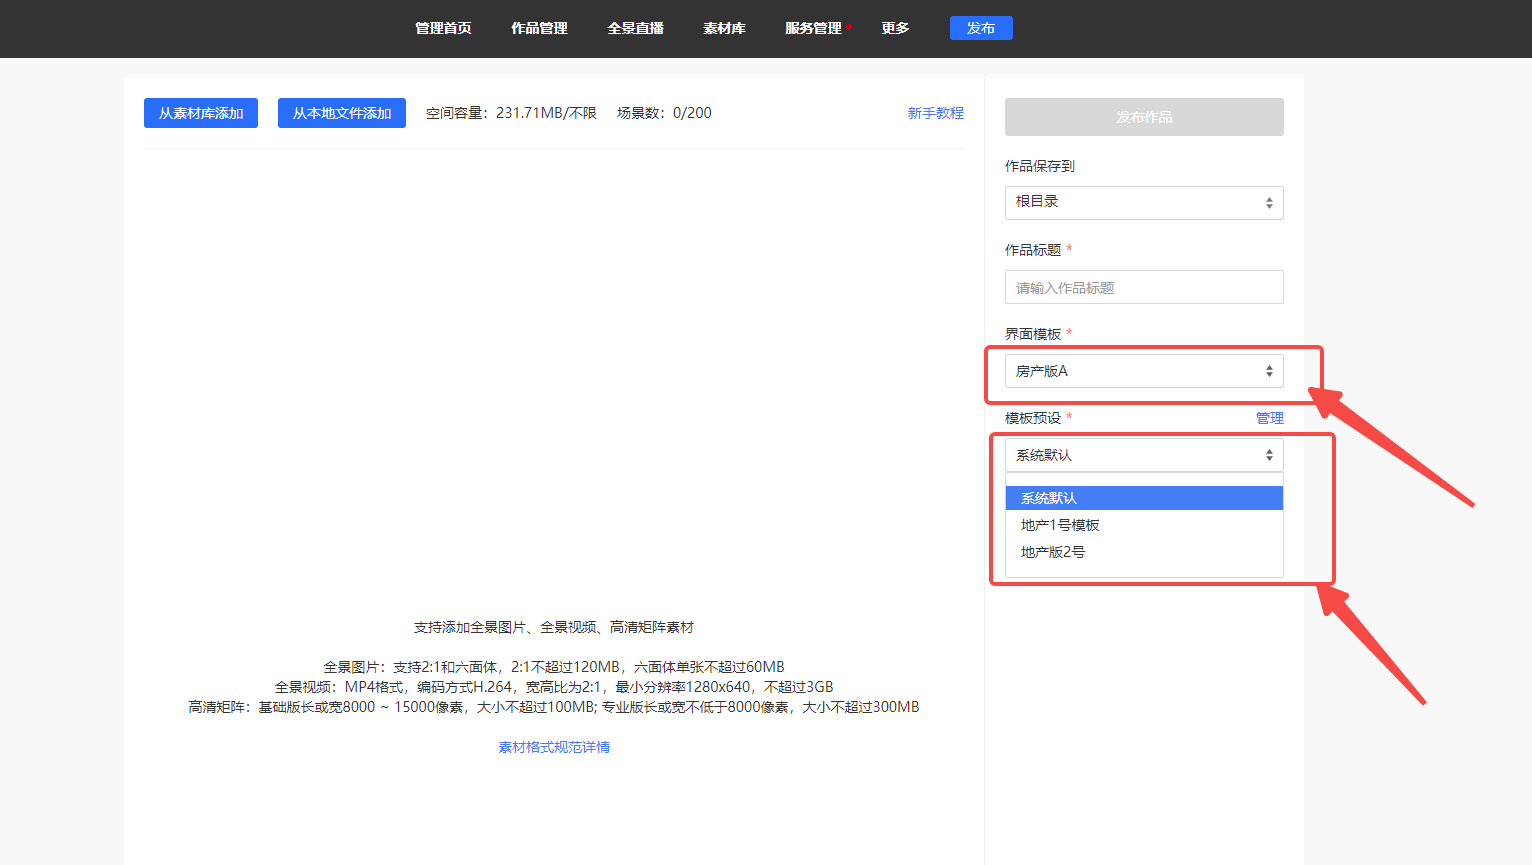Open the 全景直播 navigation tab
The height and width of the screenshot is (865, 1532).
635,28
